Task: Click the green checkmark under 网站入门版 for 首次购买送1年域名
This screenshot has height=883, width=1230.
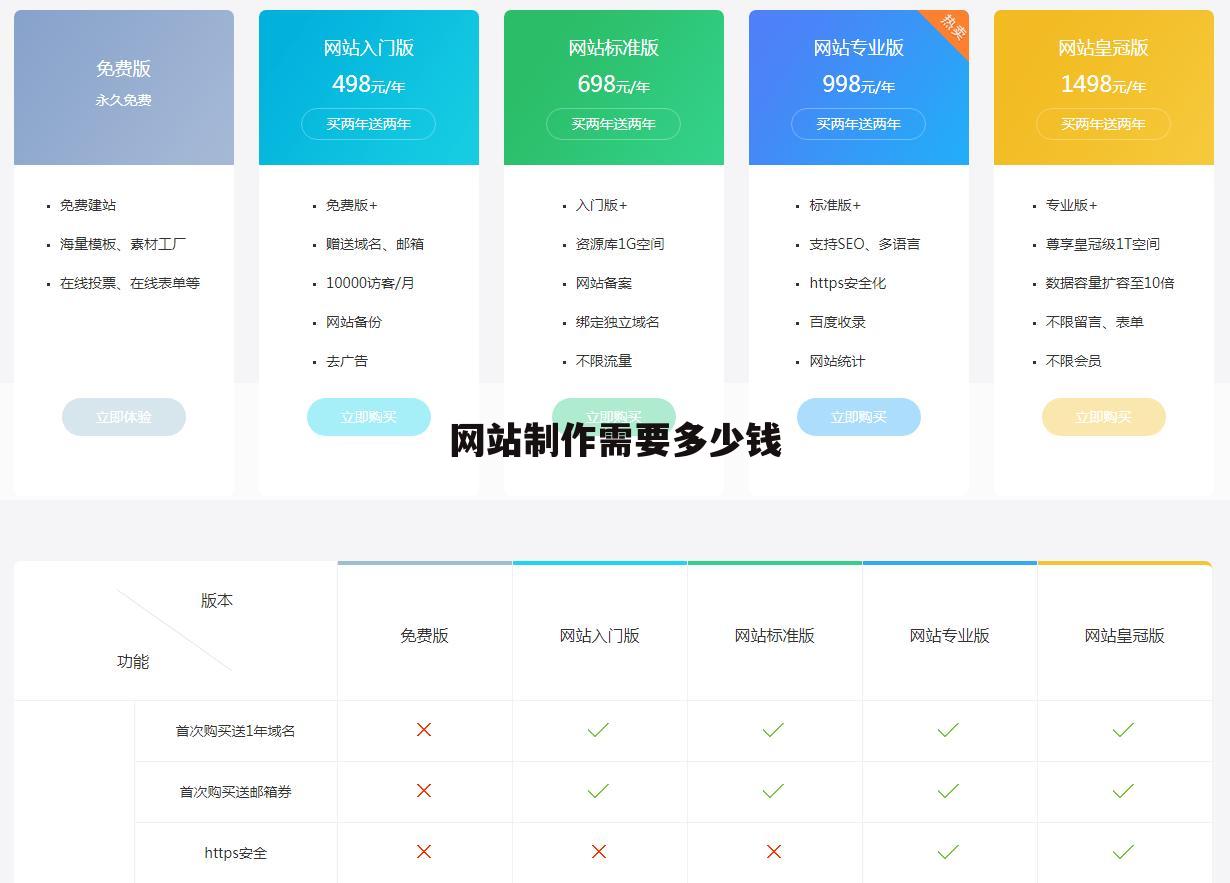Action: click(598, 730)
